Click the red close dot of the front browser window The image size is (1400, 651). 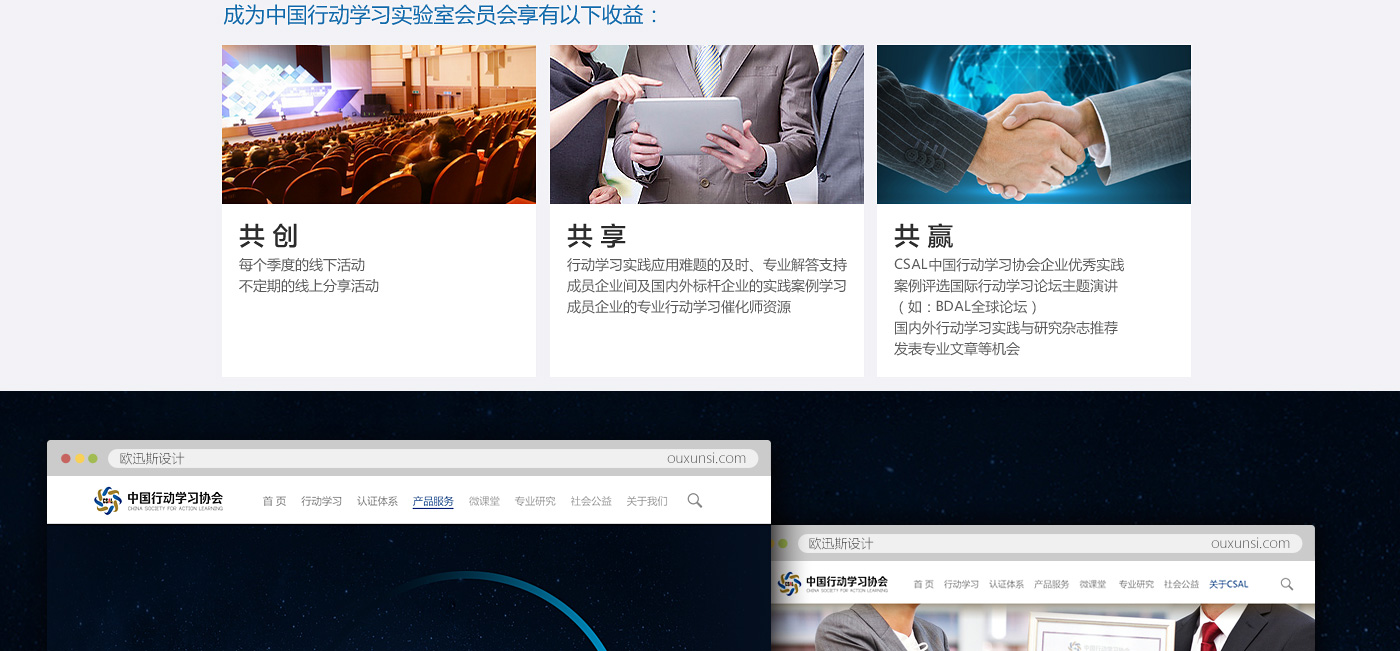(66, 458)
